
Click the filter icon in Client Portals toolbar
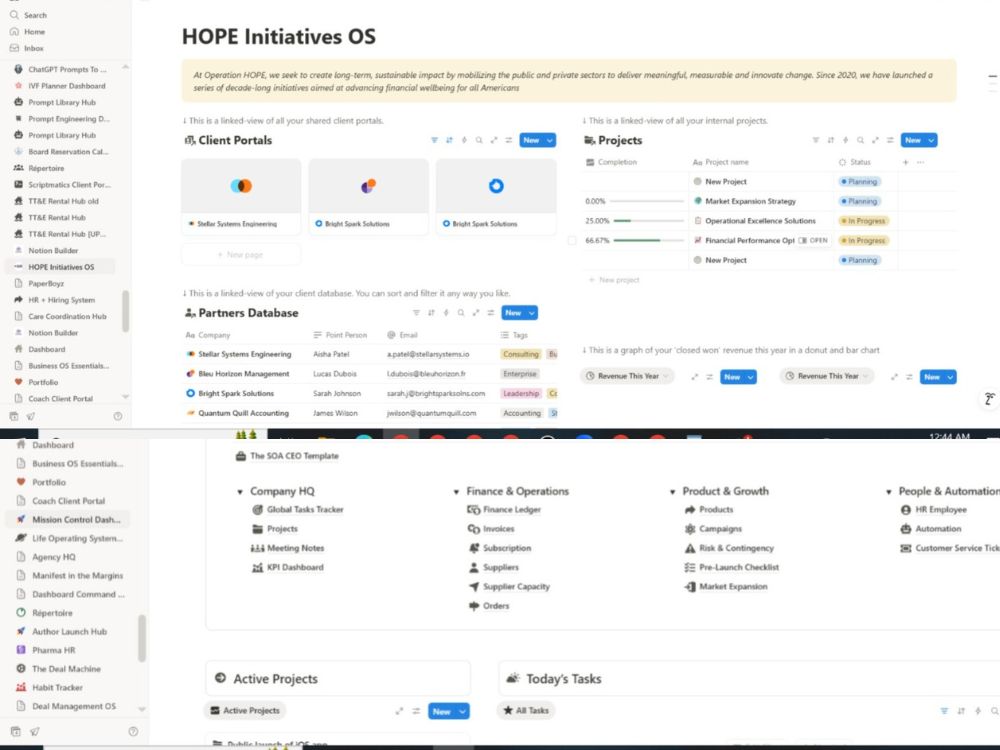tap(434, 140)
